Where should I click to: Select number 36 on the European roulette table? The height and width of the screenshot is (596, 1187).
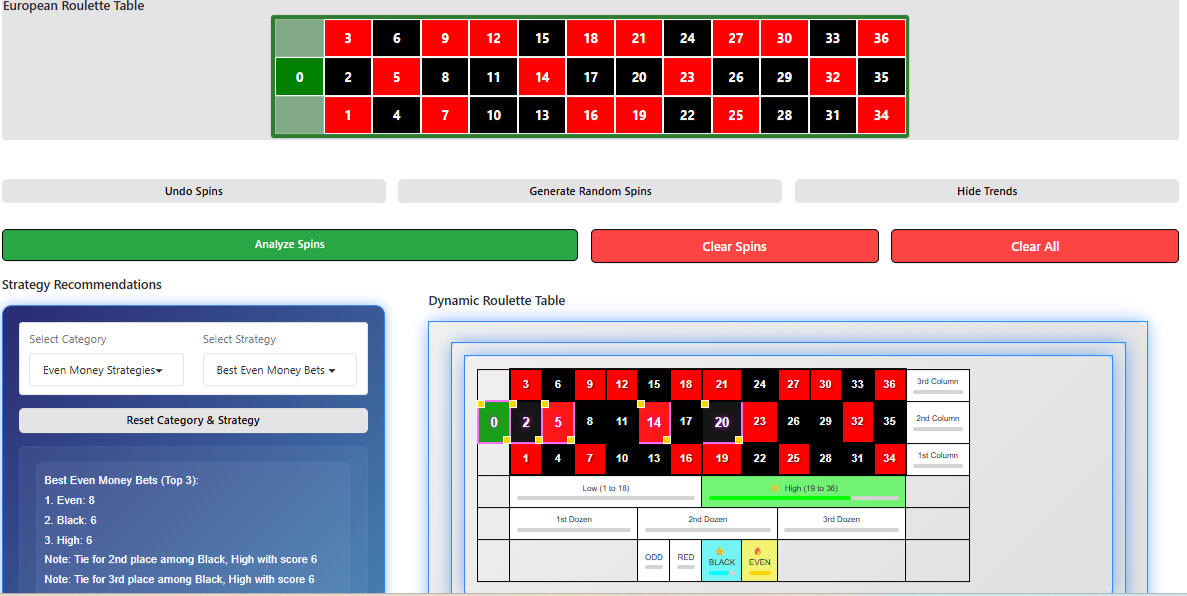881,37
